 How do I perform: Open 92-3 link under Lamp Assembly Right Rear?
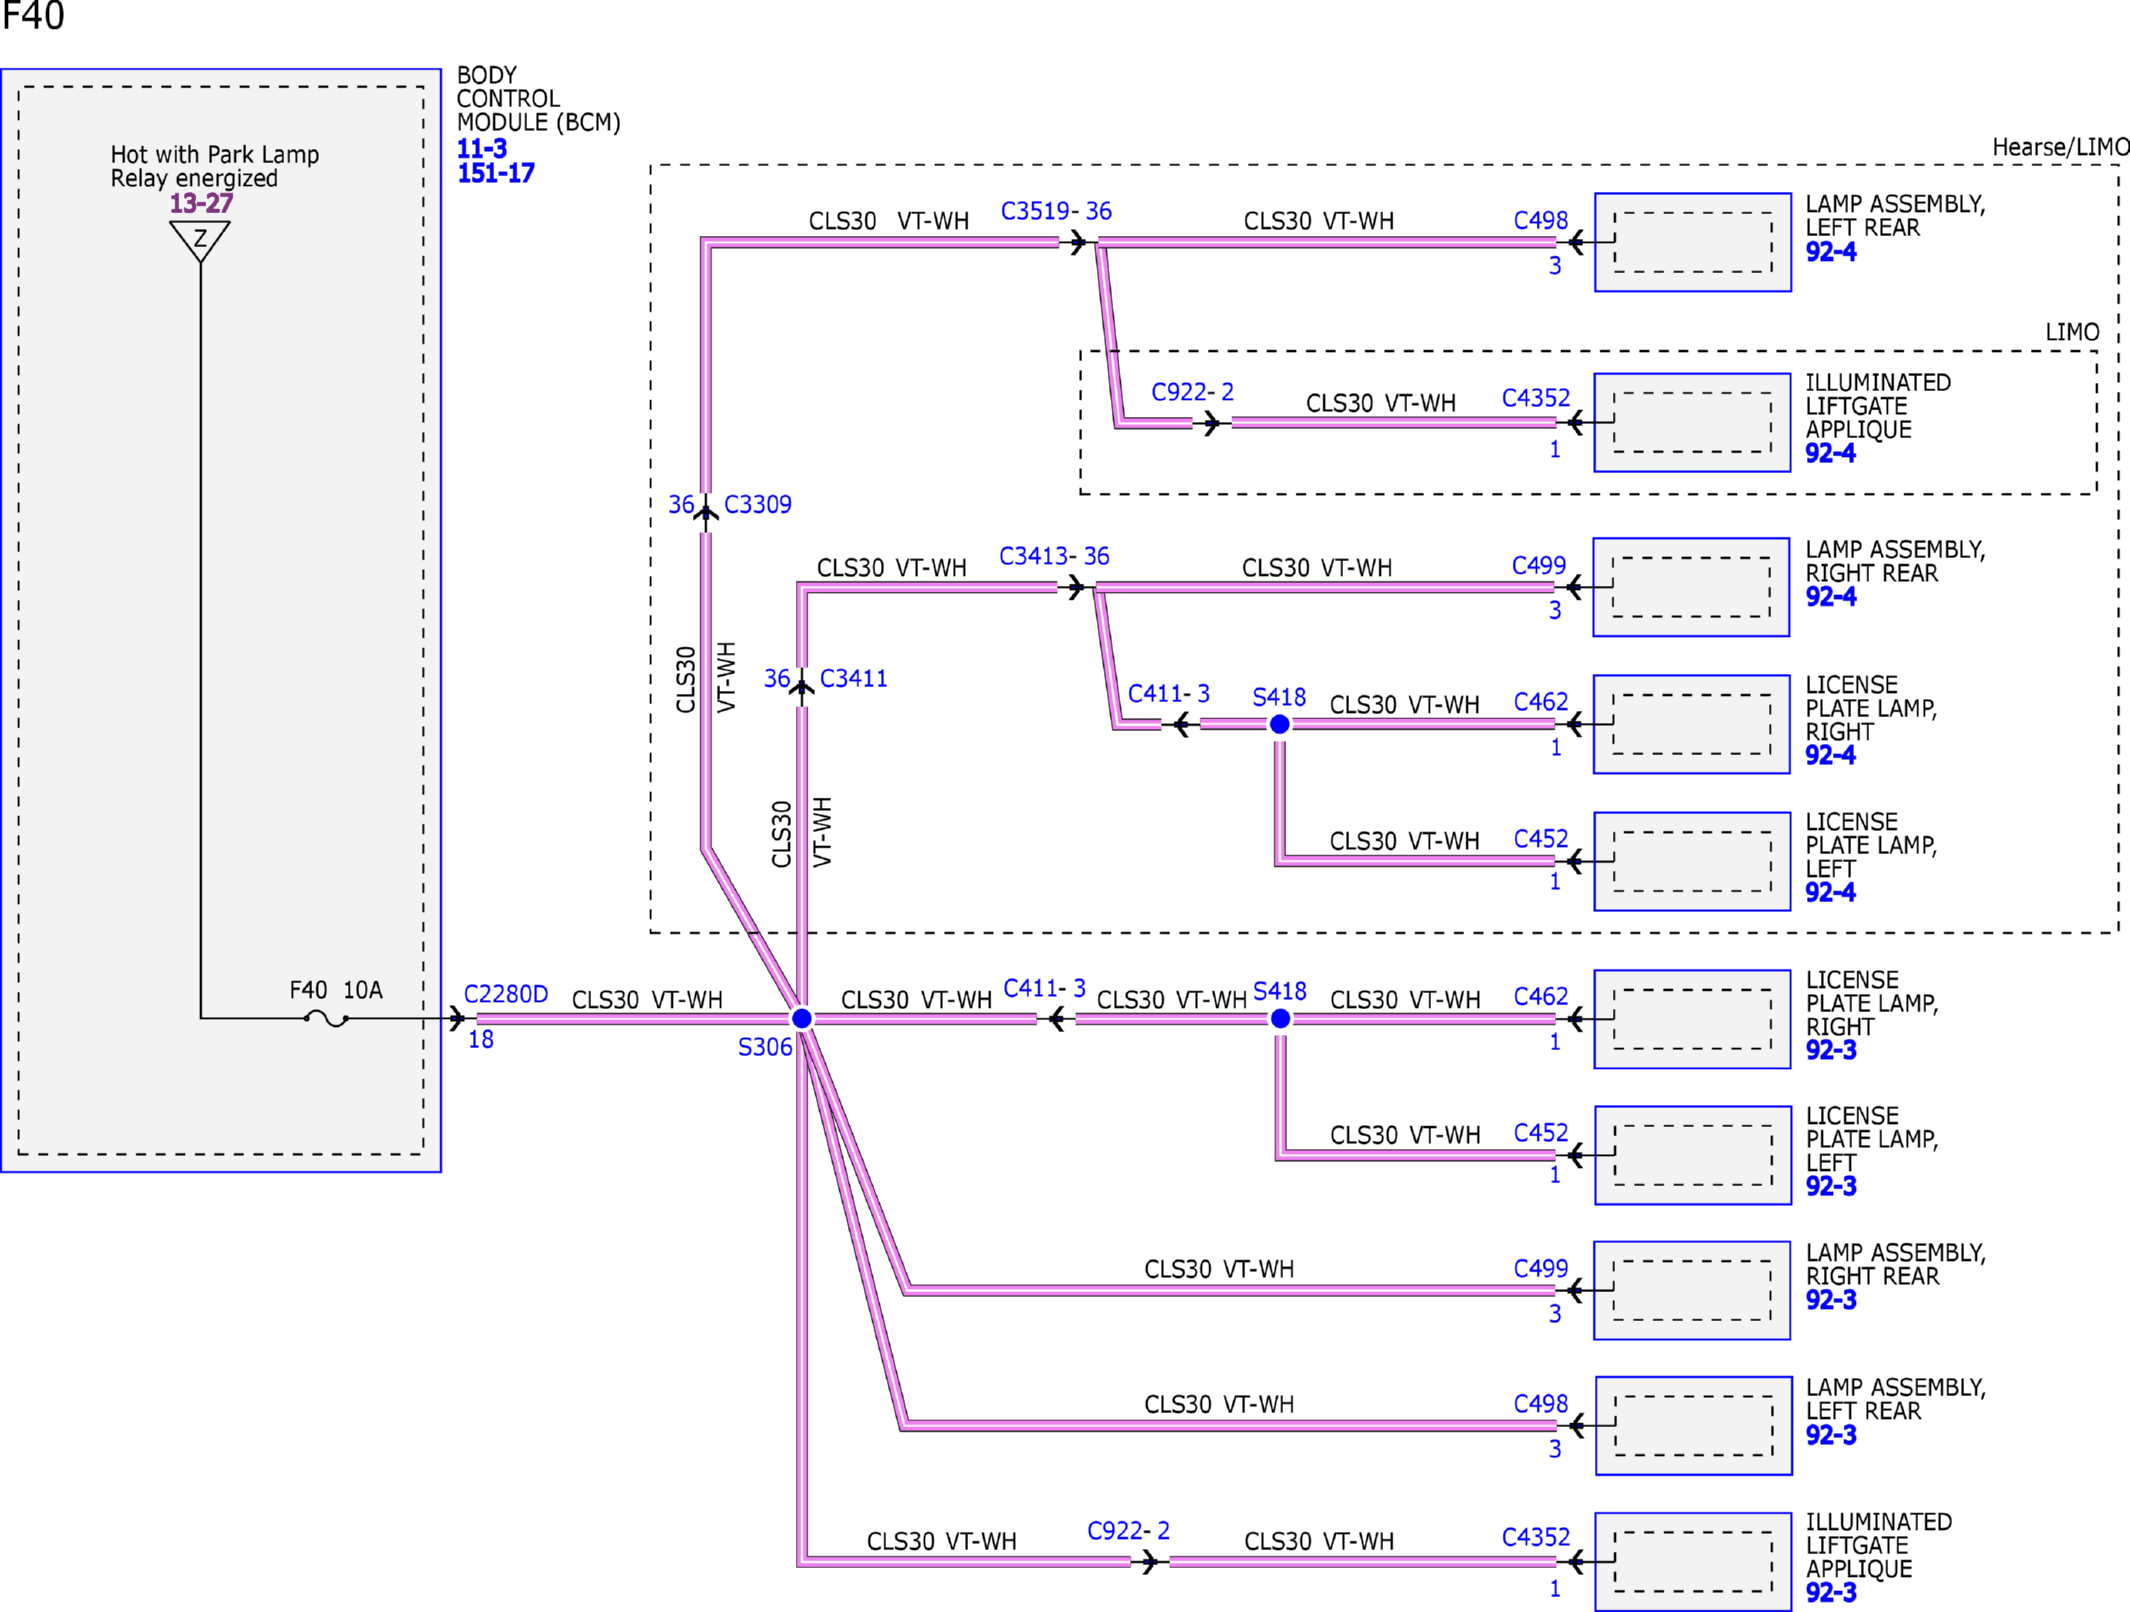click(1830, 1299)
